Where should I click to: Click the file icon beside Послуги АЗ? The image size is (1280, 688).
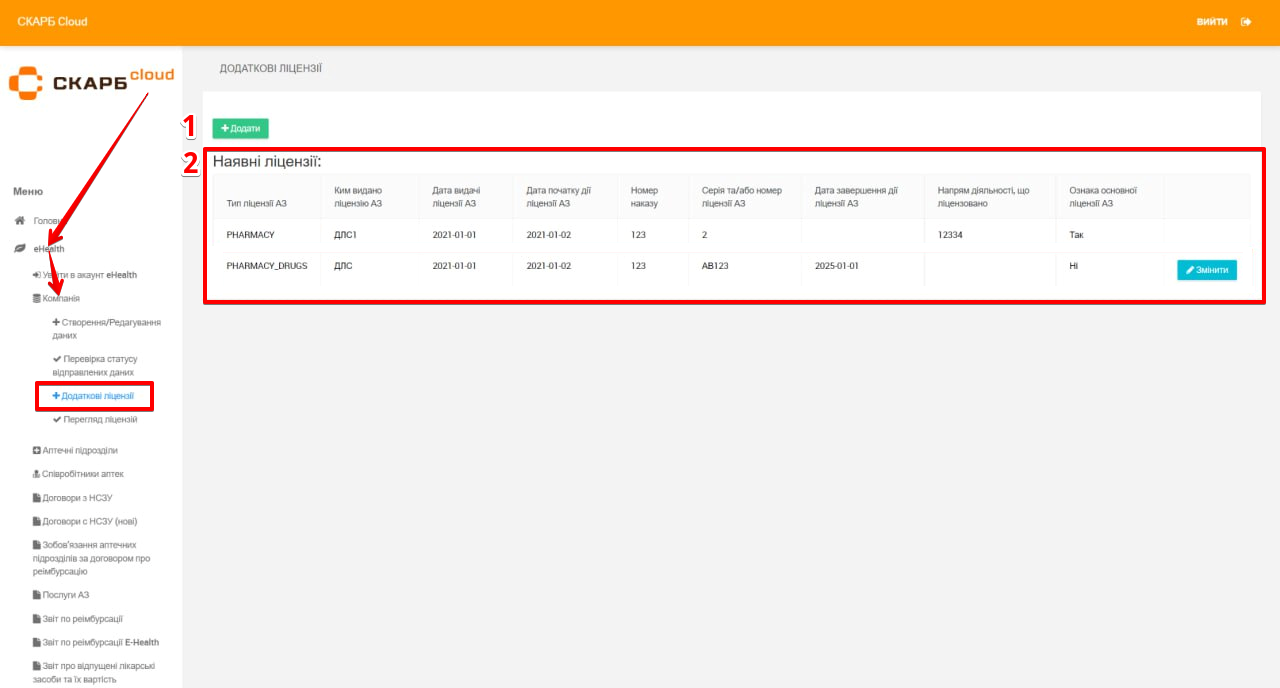(x=37, y=595)
